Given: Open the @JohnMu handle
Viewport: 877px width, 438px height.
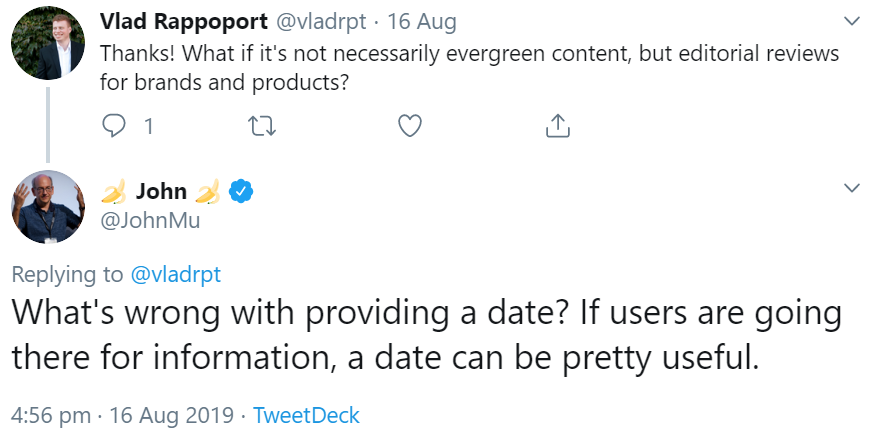Looking at the screenshot, I should tap(150, 220).
